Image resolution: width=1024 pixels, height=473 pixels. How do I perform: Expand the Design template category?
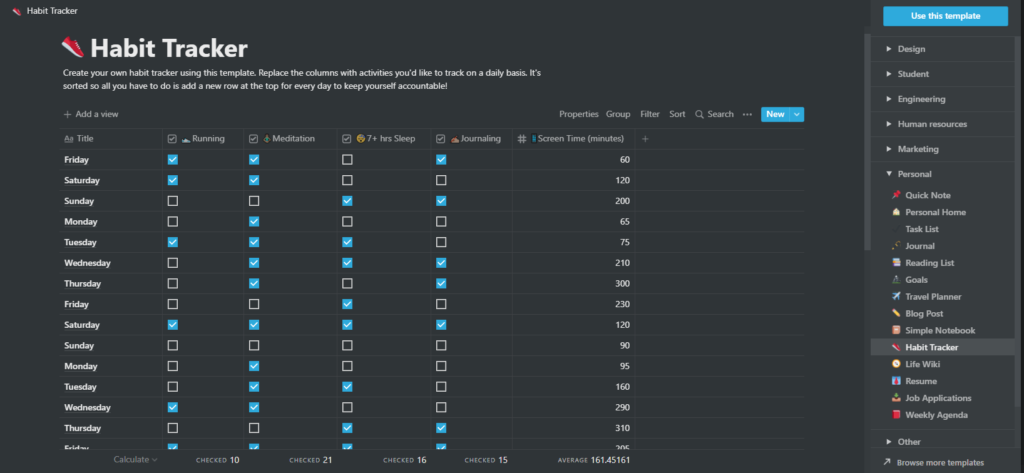click(889, 49)
